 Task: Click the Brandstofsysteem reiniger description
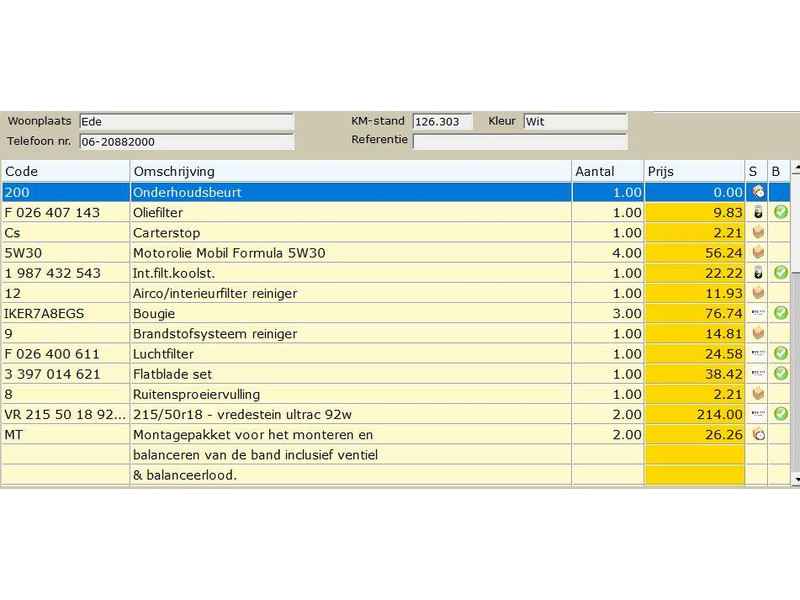(351, 334)
